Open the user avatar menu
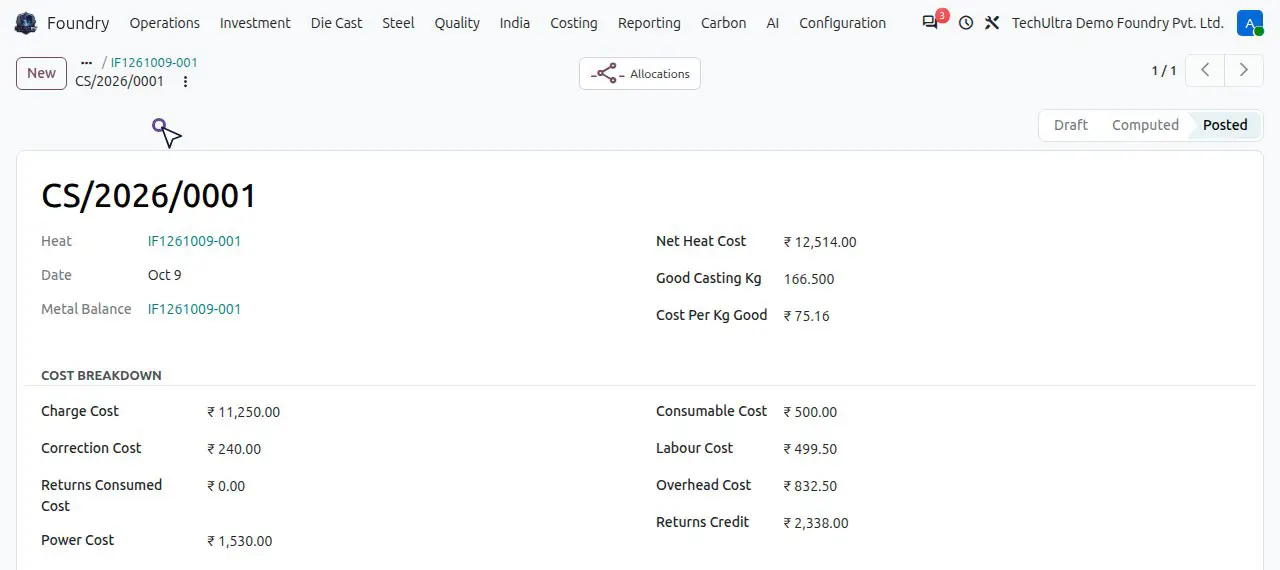The height and width of the screenshot is (570, 1280). click(x=1249, y=23)
